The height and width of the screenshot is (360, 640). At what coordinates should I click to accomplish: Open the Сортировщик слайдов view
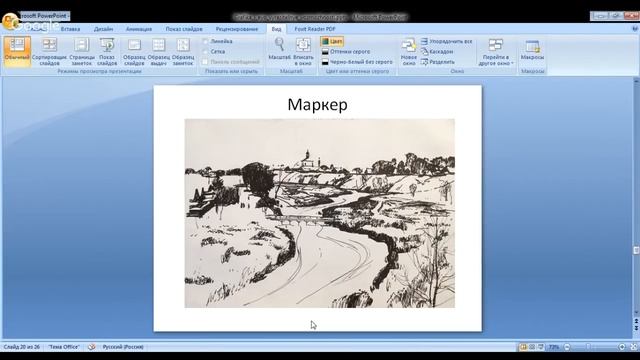coord(49,51)
